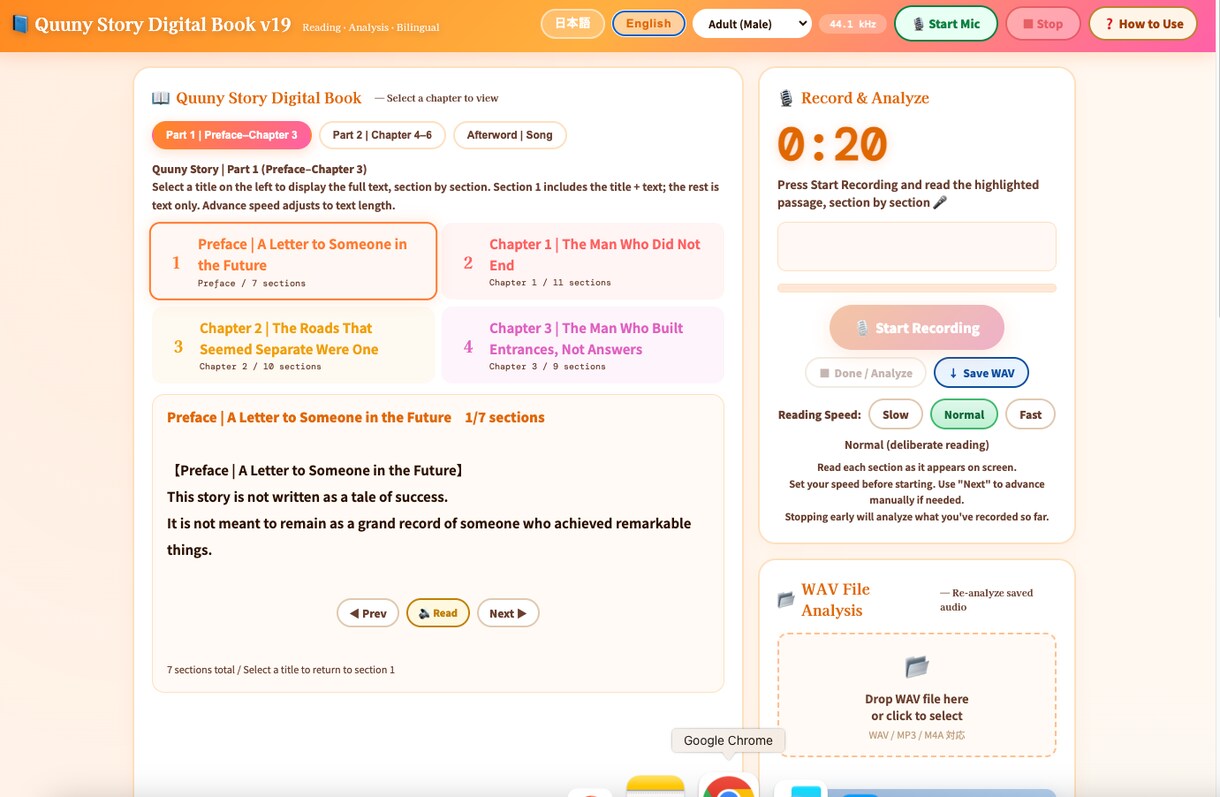Click the Stop button in the header
Screen dimensions: 1220x797
point(1043,24)
